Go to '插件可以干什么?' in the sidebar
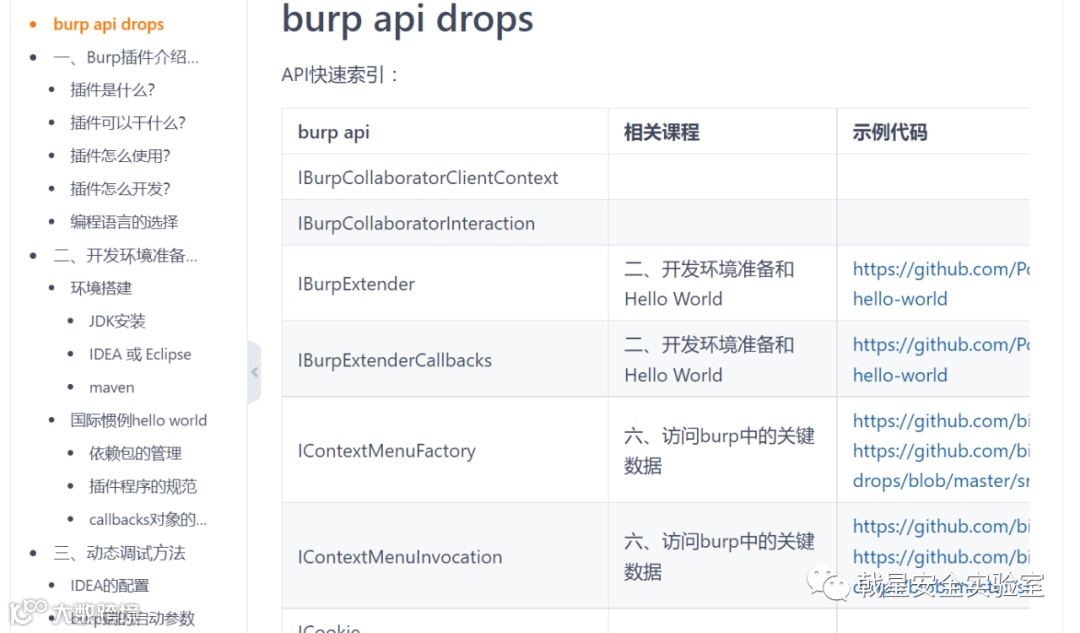Viewport: 1080px width, 633px height. tap(127, 123)
